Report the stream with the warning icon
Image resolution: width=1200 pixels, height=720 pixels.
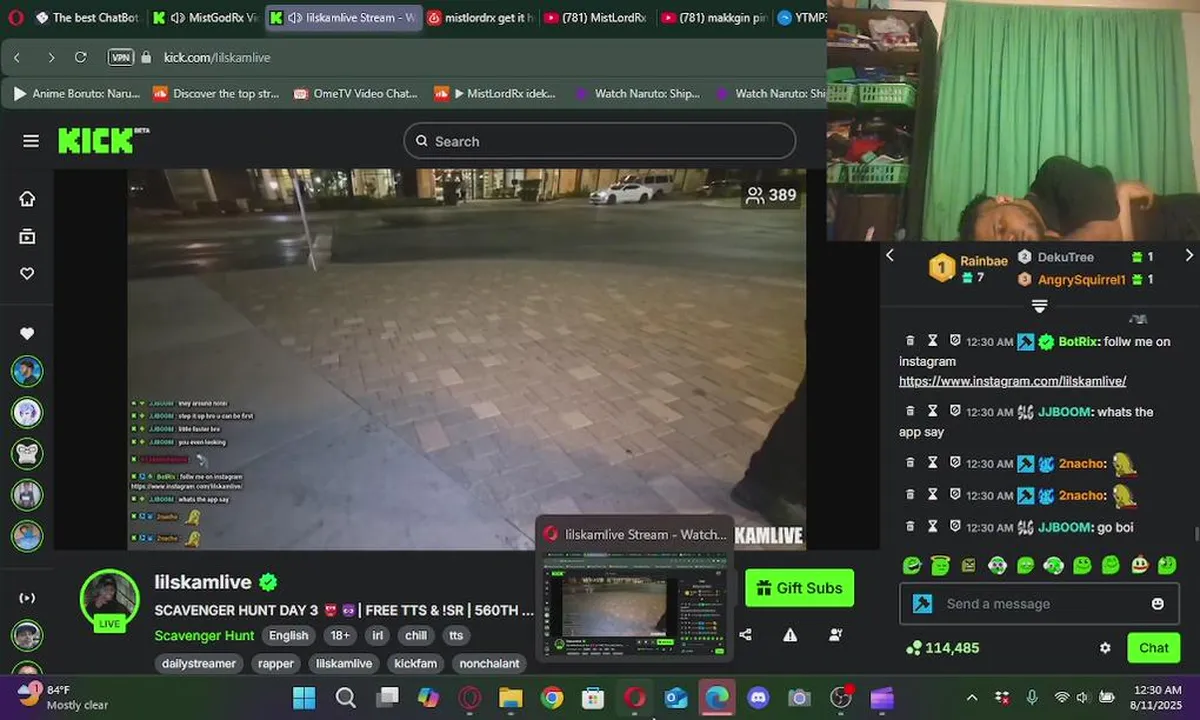point(790,634)
